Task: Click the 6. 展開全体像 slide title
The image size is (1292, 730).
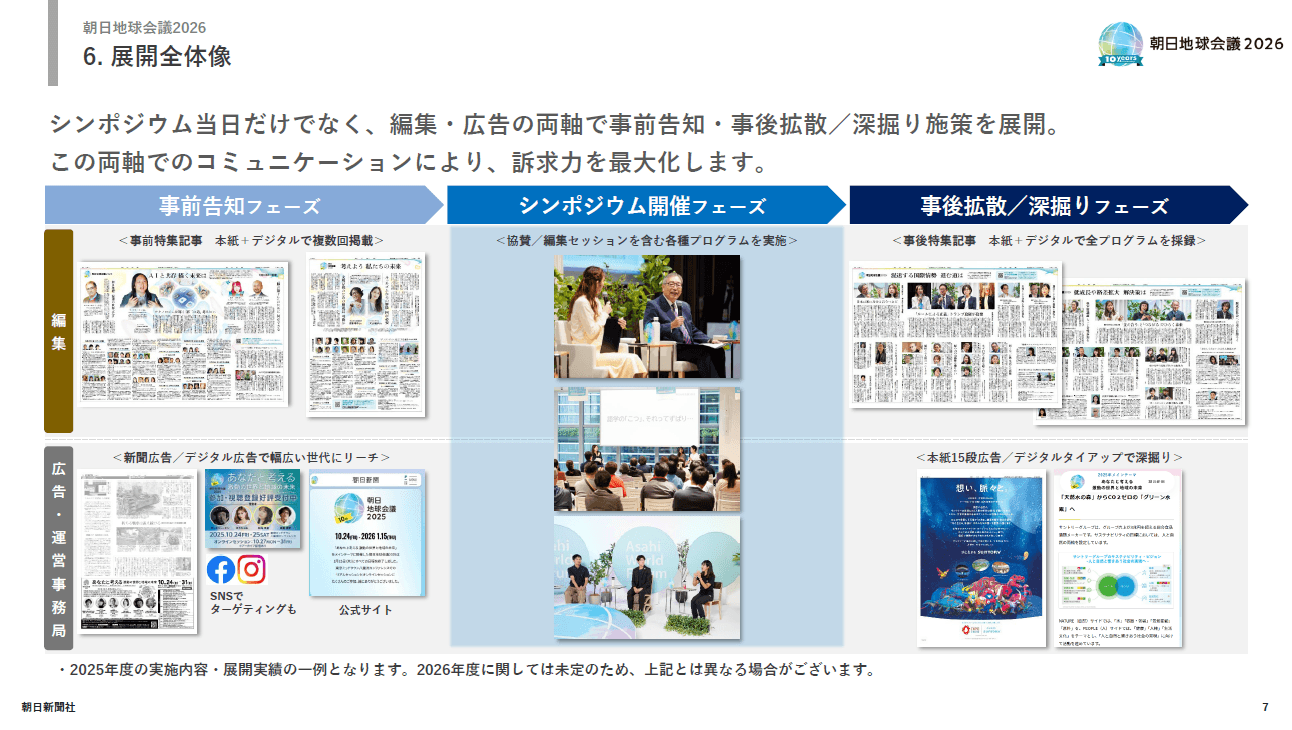Action: point(157,57)
